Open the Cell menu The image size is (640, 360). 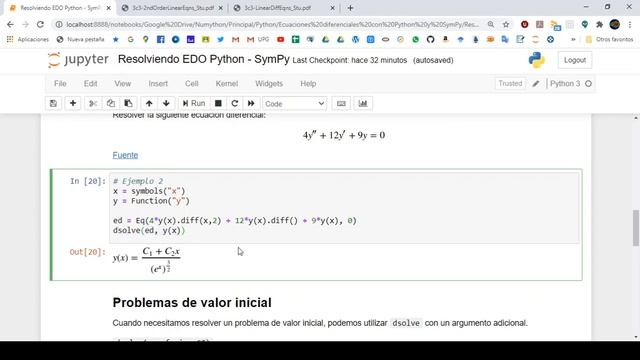tap(191, 83)
